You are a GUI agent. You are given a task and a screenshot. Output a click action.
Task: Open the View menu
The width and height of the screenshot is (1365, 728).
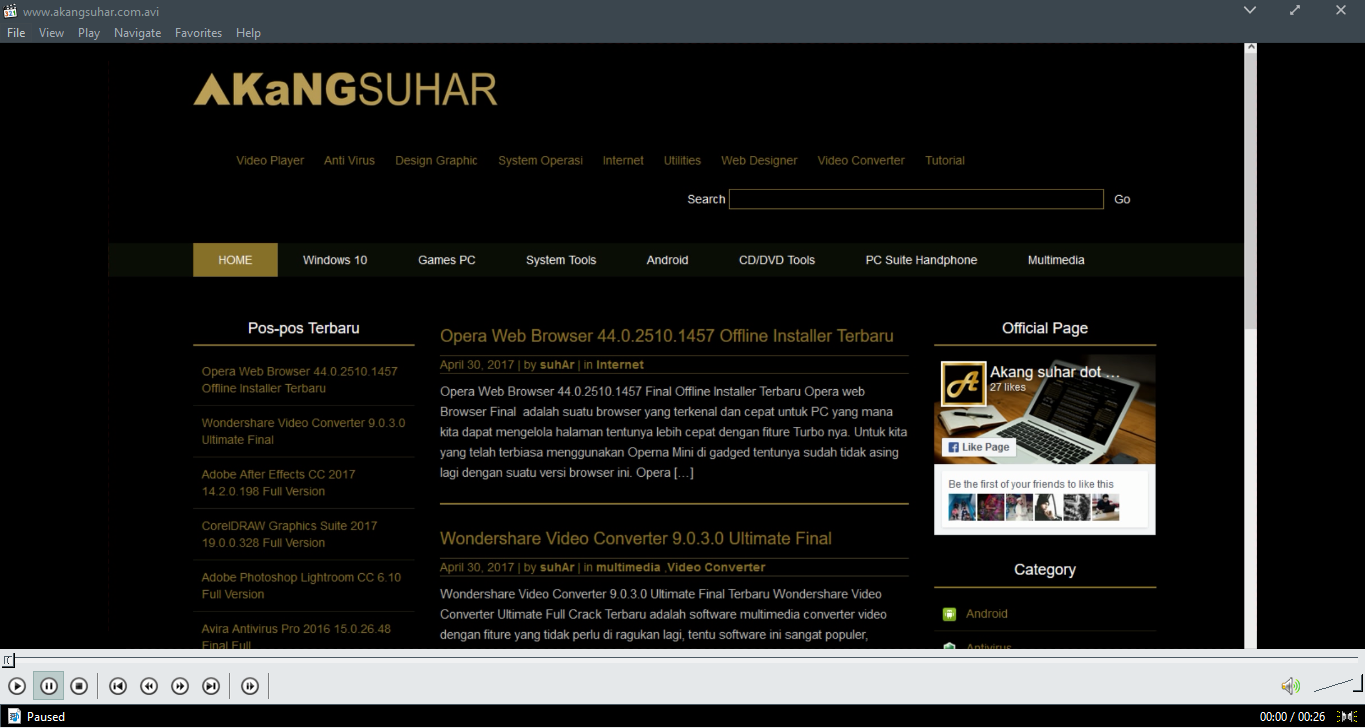tap(51, 33)
